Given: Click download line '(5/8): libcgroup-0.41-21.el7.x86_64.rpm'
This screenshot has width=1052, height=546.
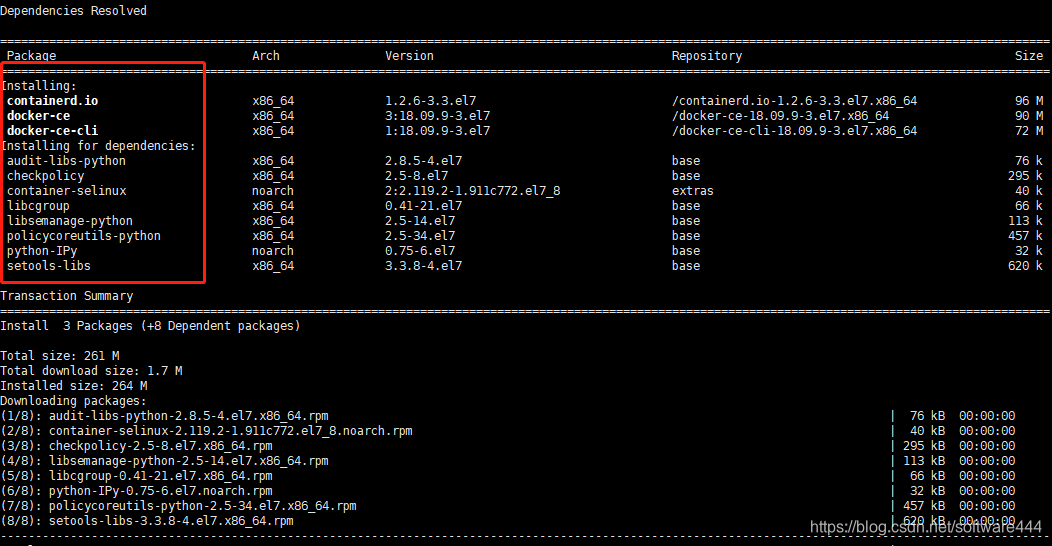Looking at the screenshot, I should coord(136,476).
